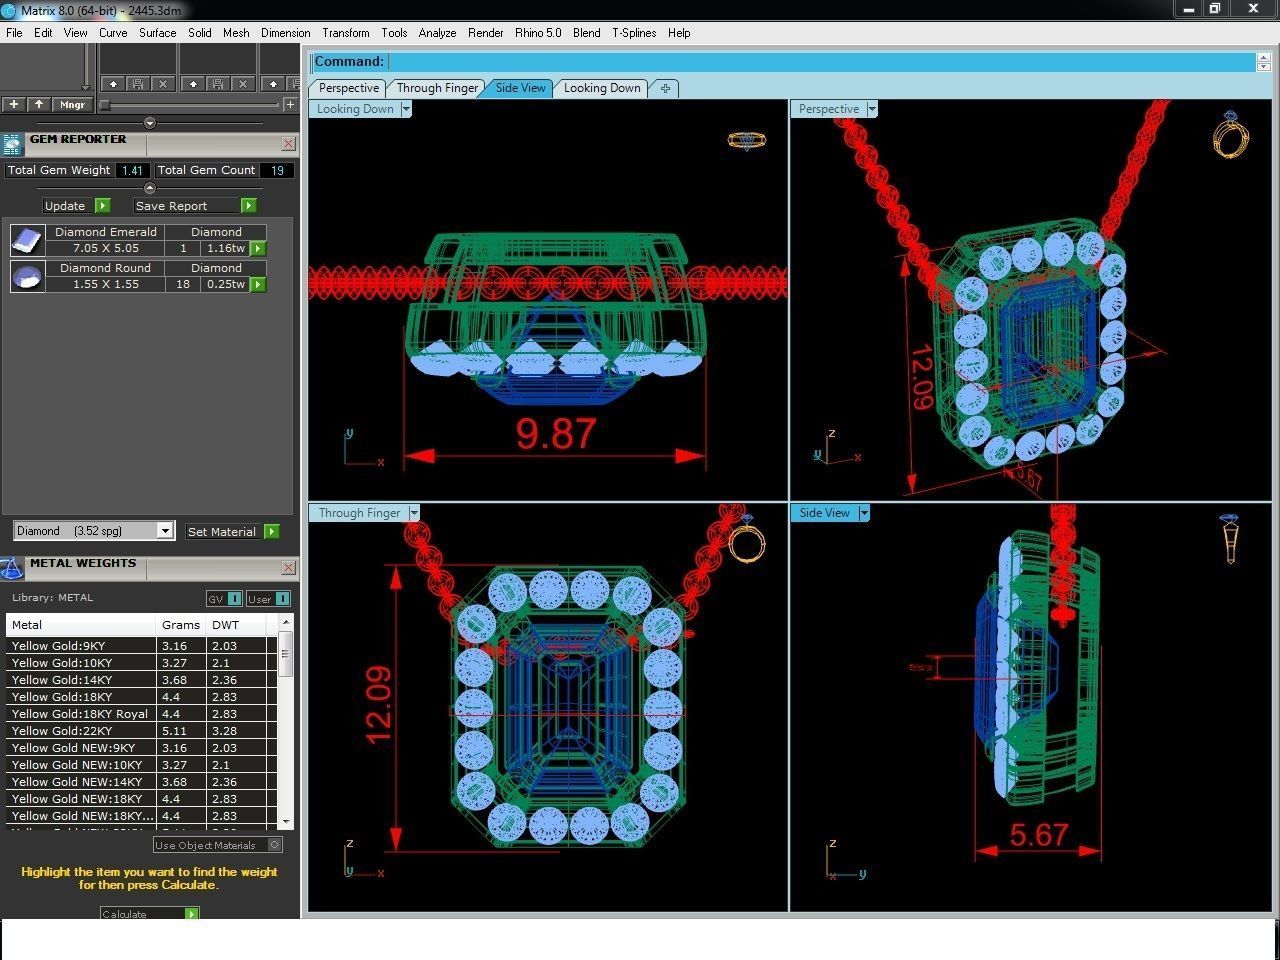Select the Yellow Gold:22KY row

click(x=140, y=731)
